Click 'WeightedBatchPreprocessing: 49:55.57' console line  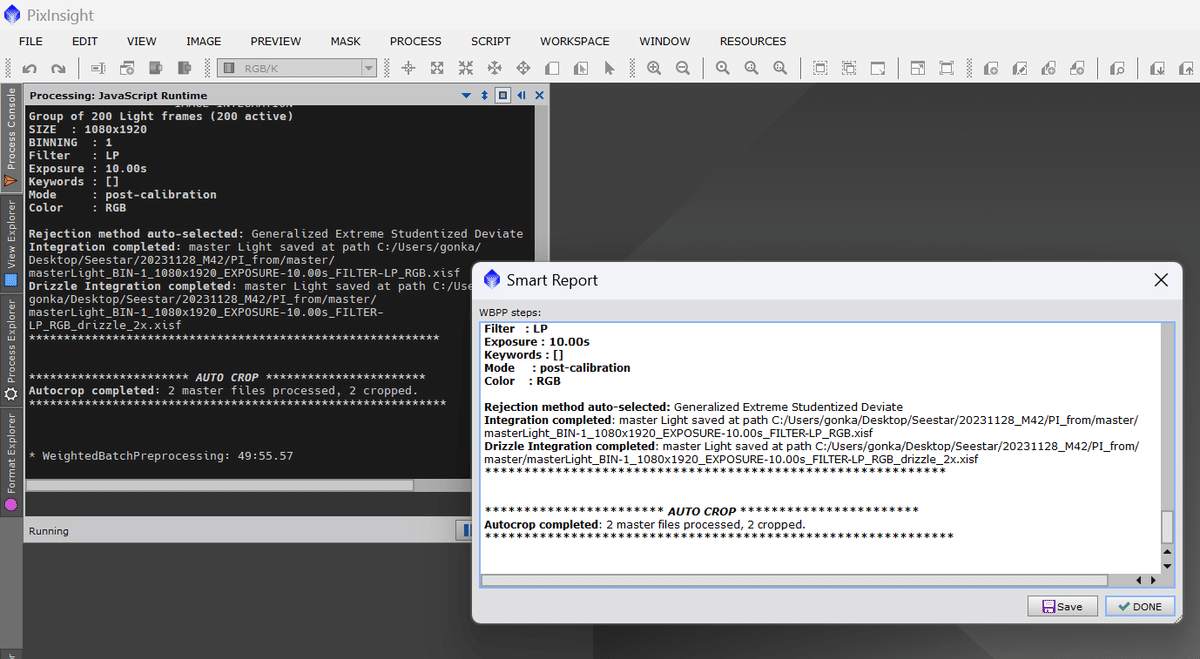[161, 456]
